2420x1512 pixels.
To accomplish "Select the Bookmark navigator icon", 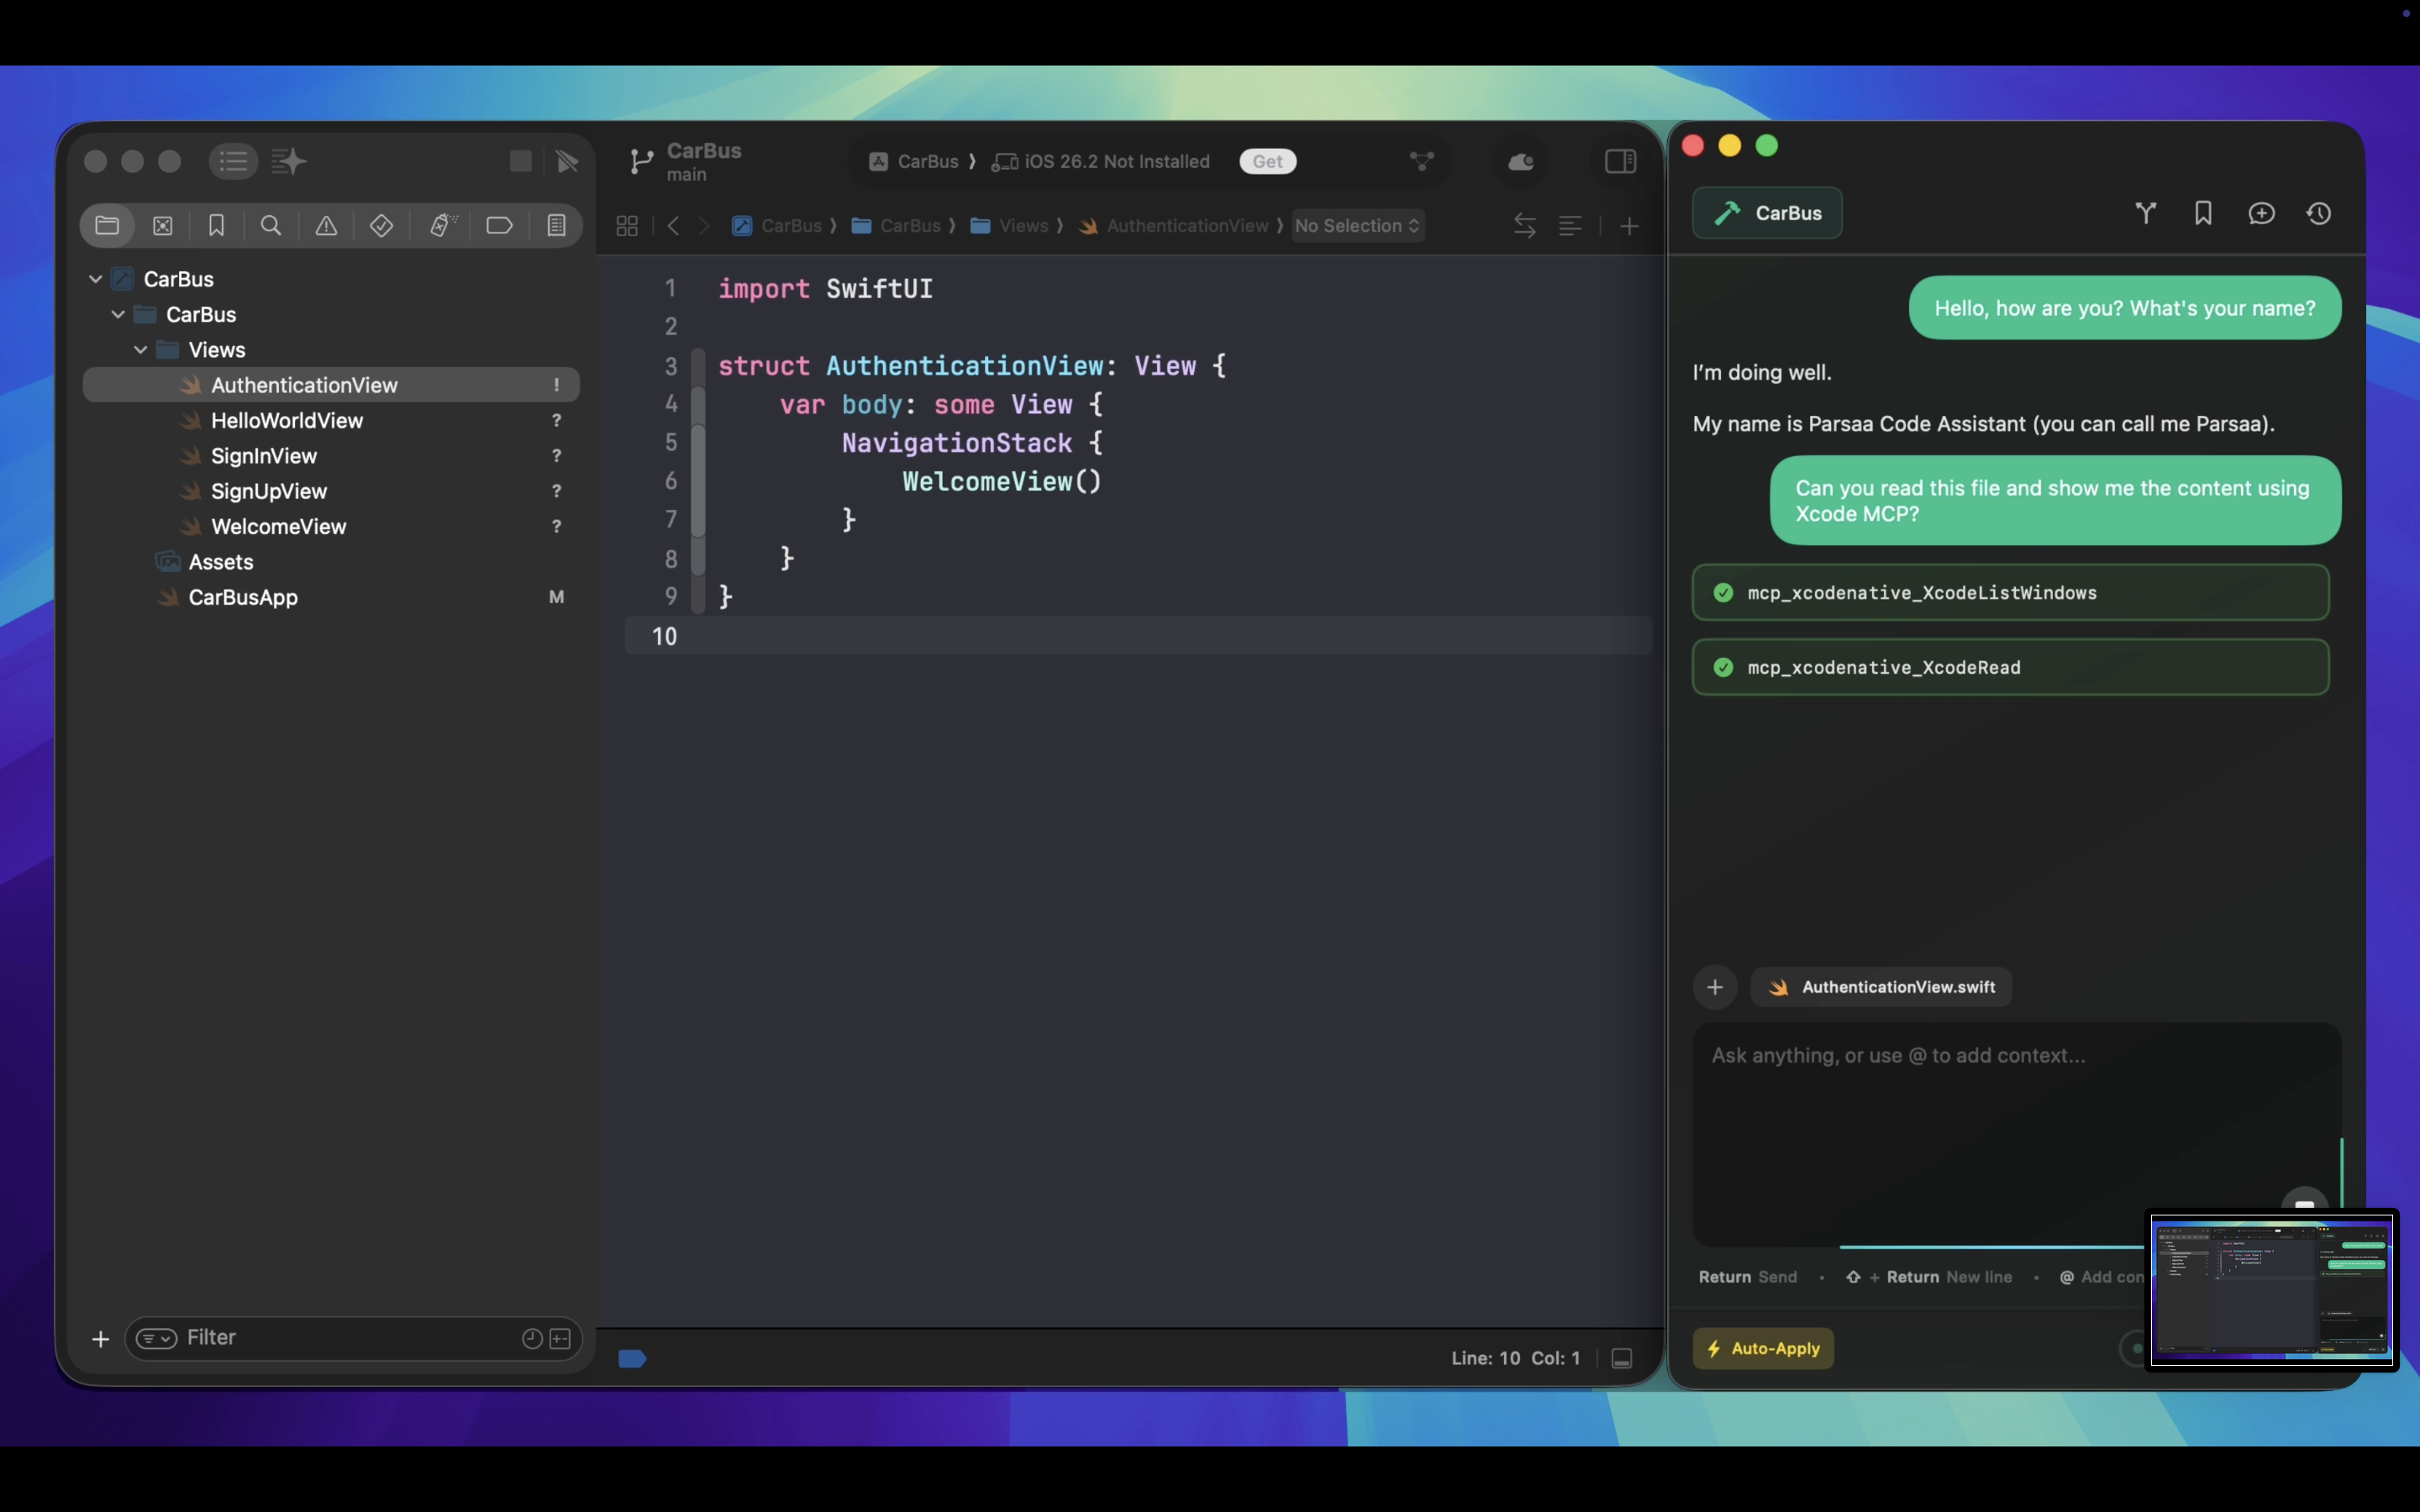I will click(x=216, y=226).
